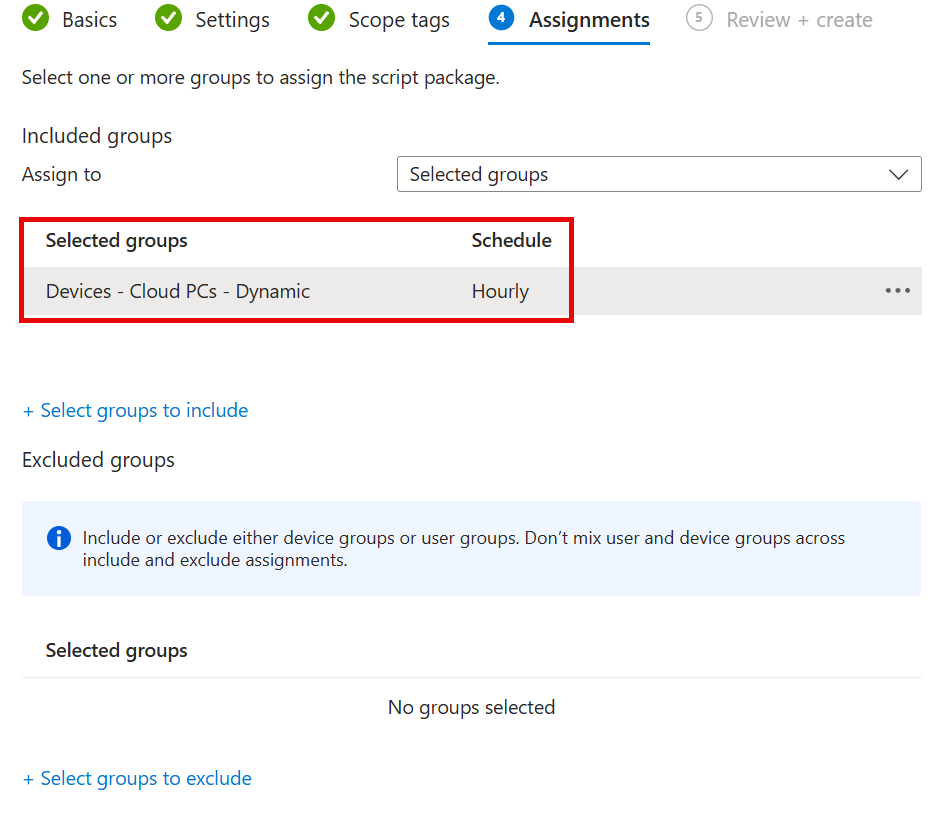Click the Schedule column header
Image resolution: width=941 pixels, height=815 pixels.
coord(511,240)
